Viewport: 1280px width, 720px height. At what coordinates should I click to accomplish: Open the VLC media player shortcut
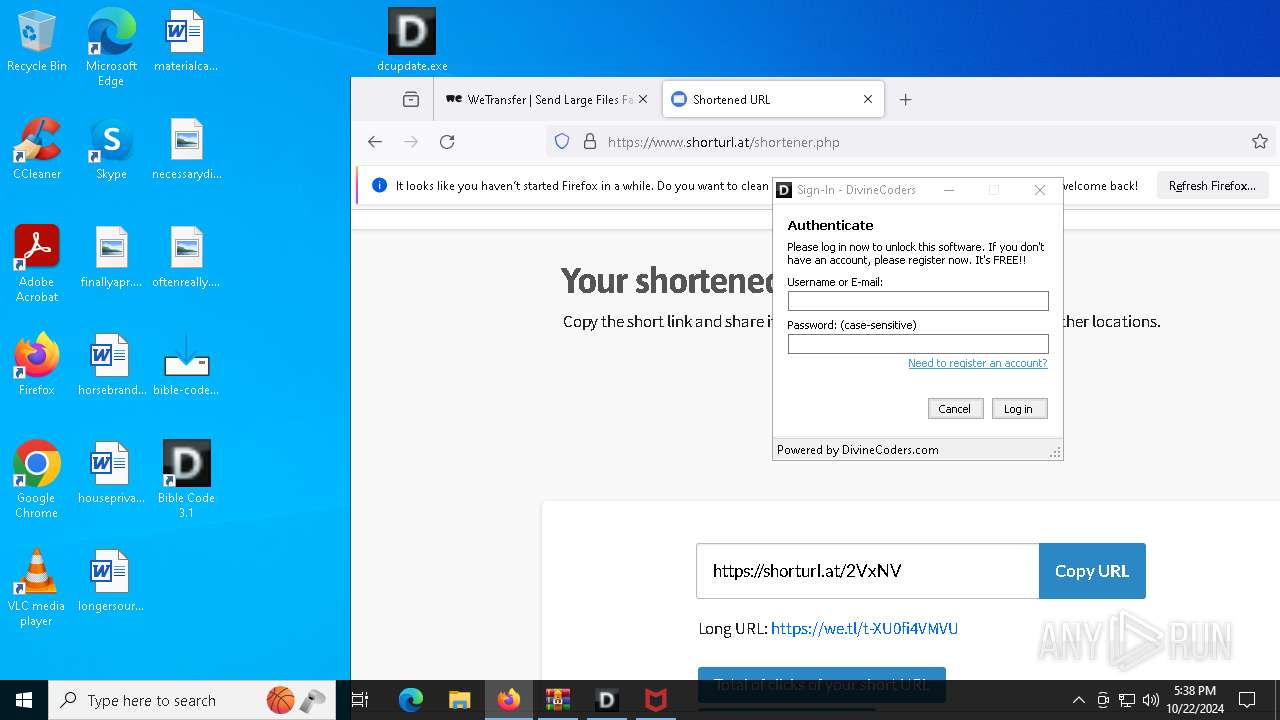[37, 588]
